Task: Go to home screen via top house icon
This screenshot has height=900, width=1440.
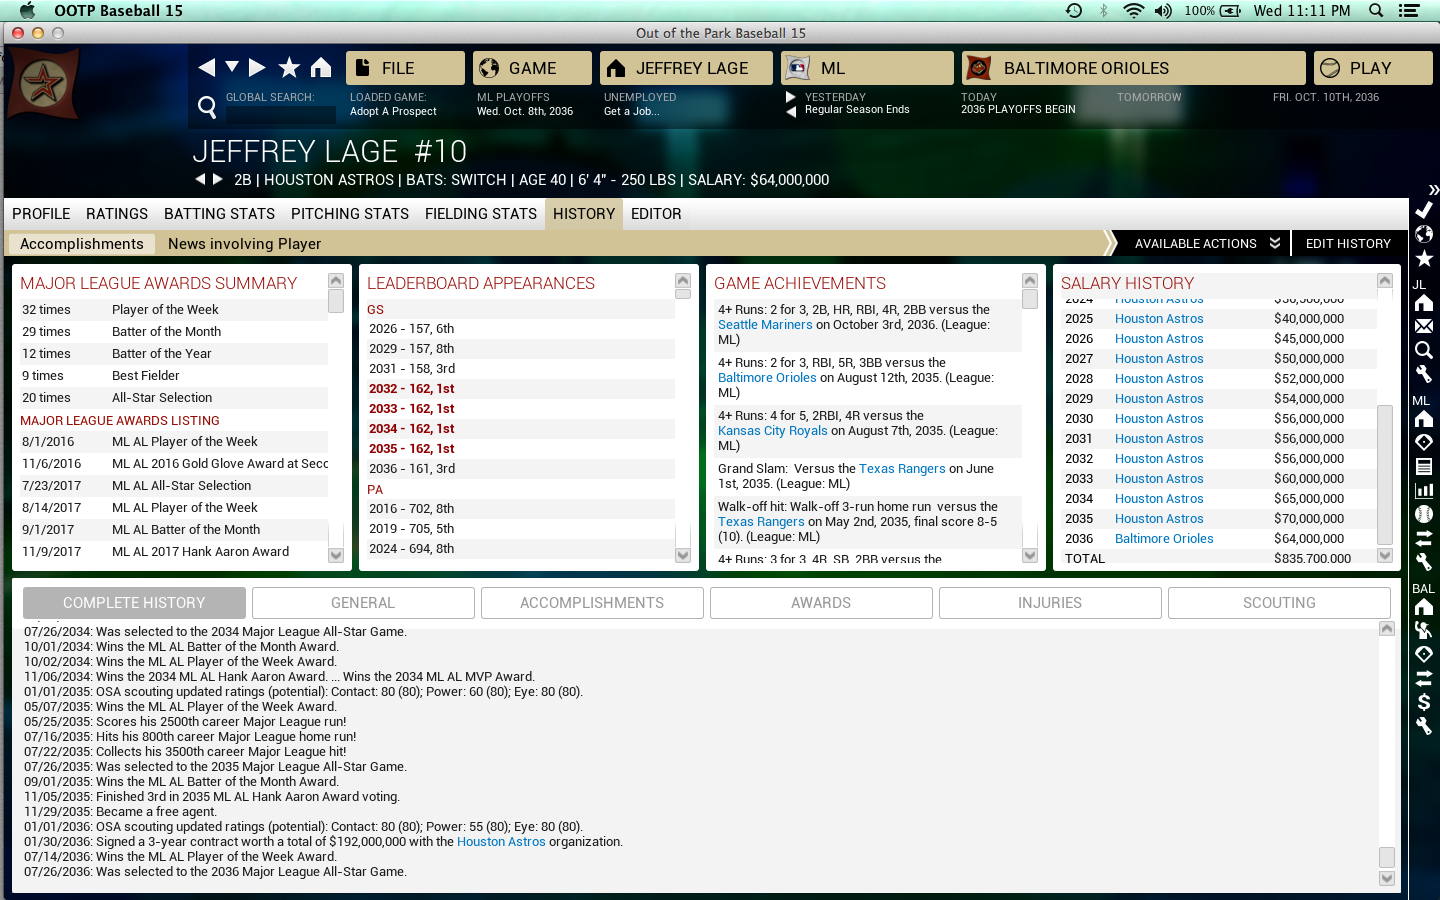Action: pyautogui.click(x=320, y=67)
